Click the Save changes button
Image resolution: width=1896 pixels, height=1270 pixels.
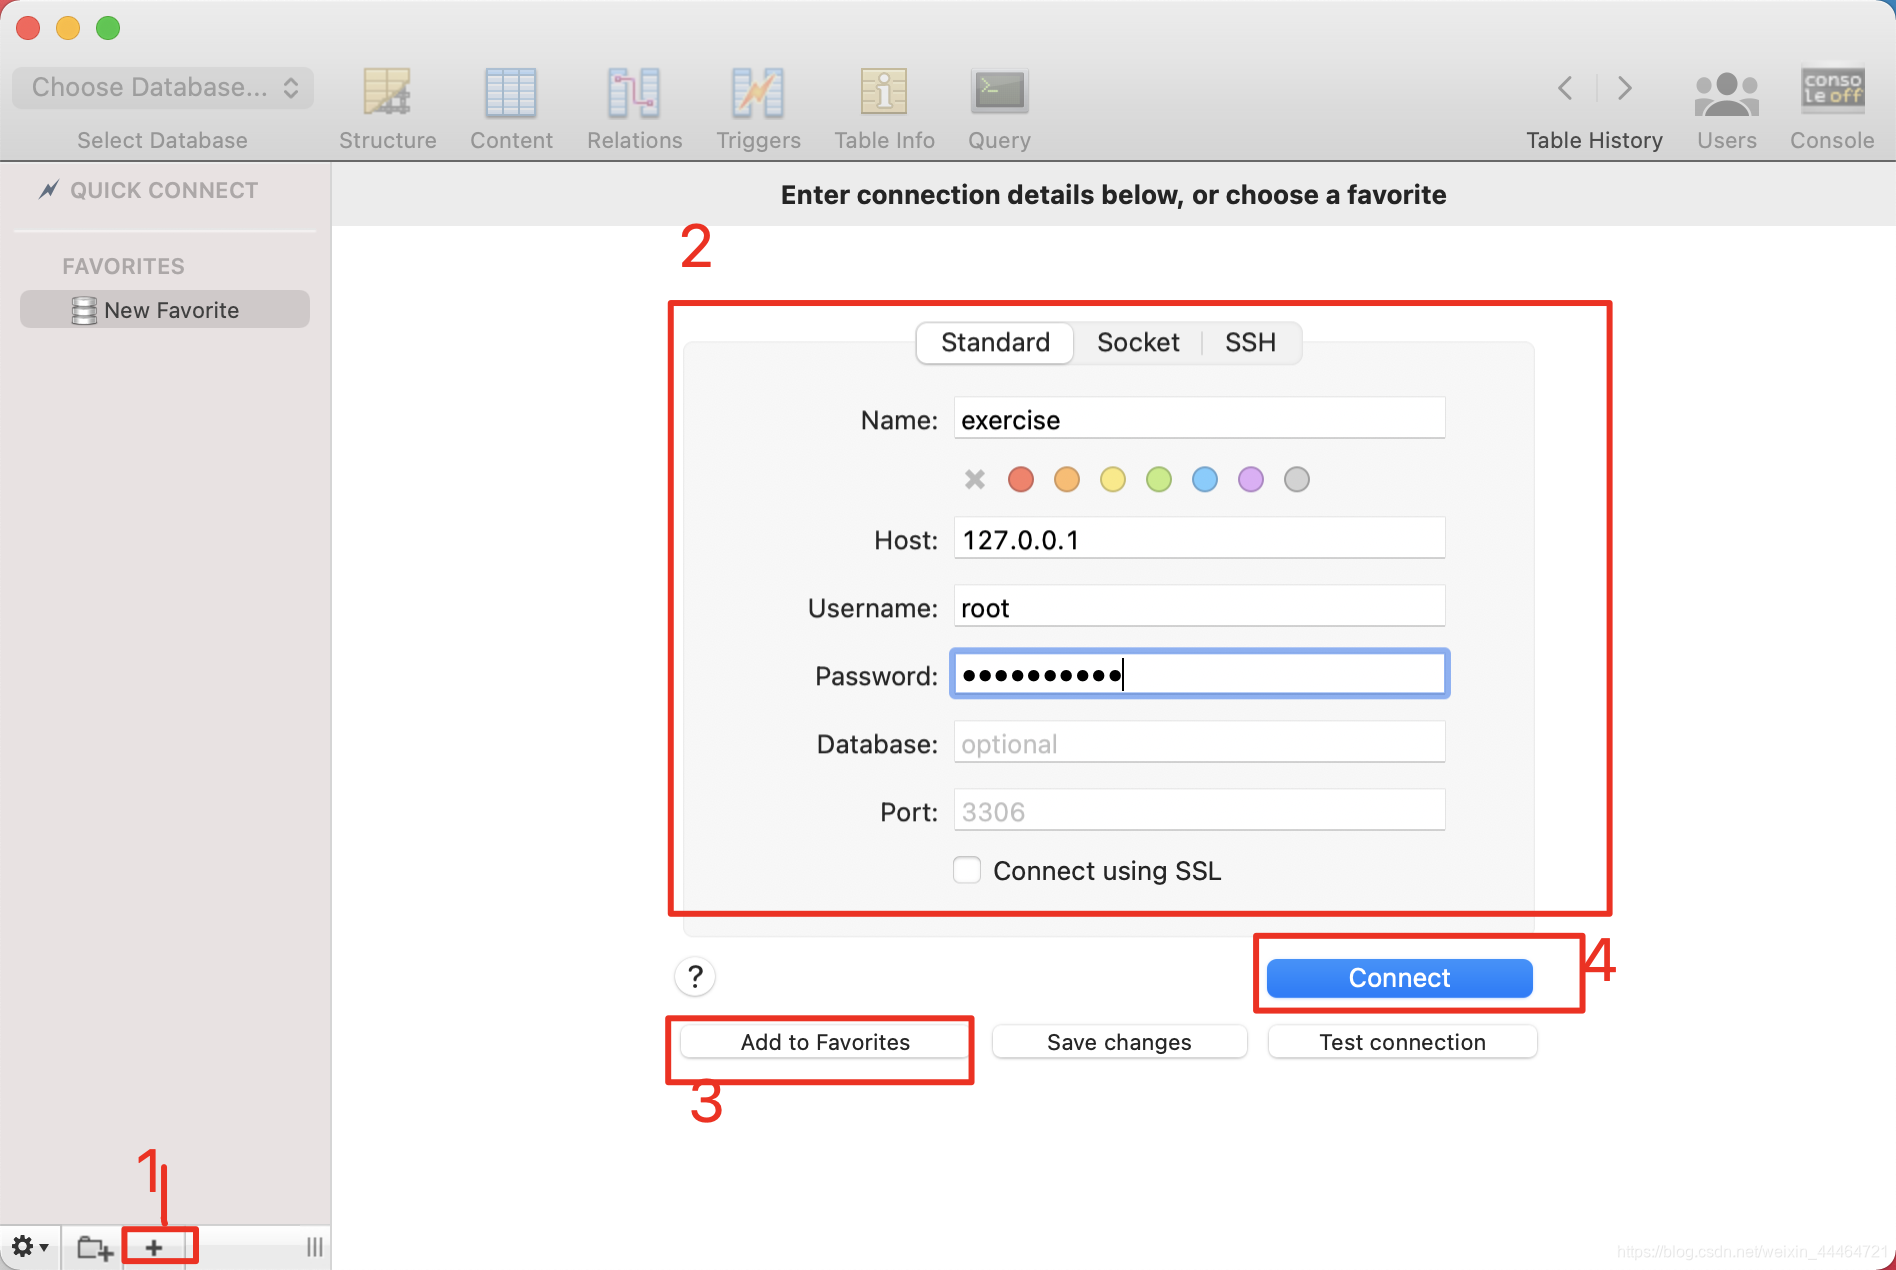pos(1119,1042)
